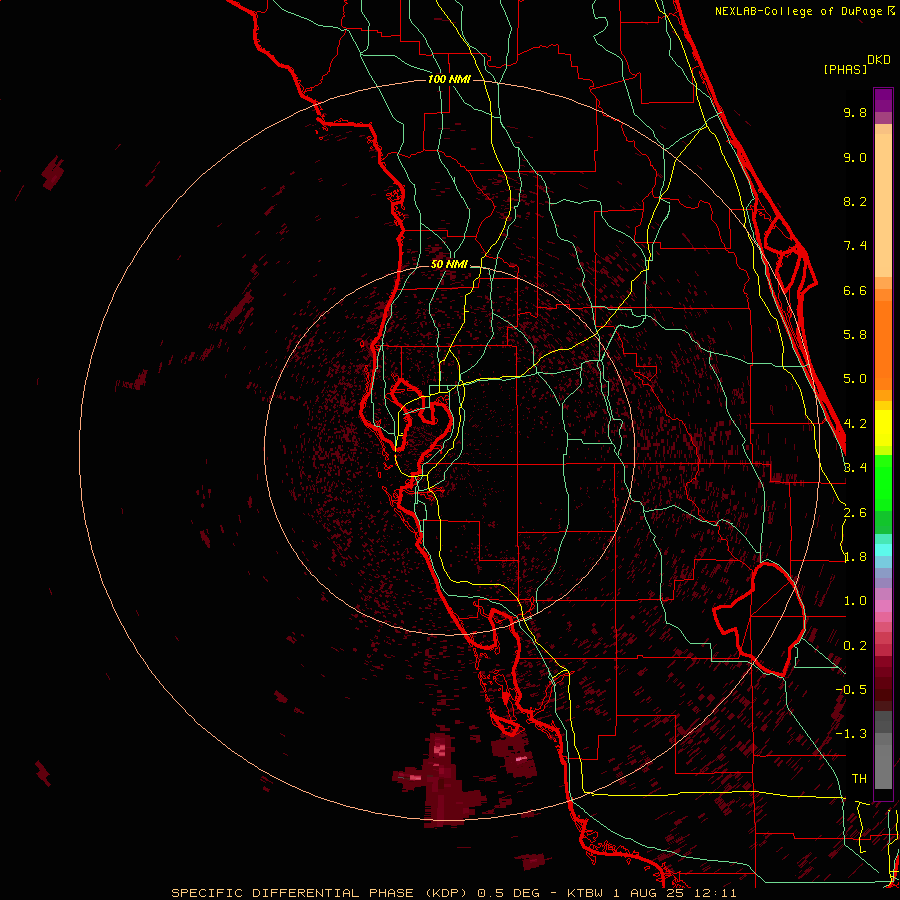The image size is (900, 900).
Task: Click the 7.4 value on color scale
Action: 855,246
